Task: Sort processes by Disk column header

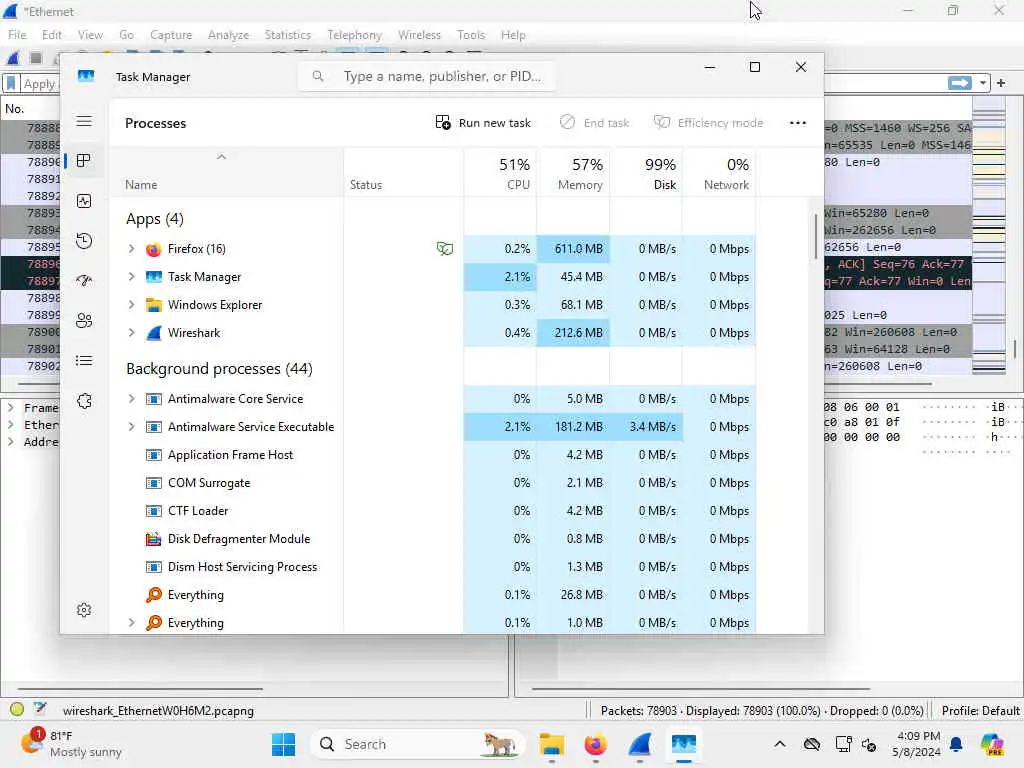Action: coord(647,173)
